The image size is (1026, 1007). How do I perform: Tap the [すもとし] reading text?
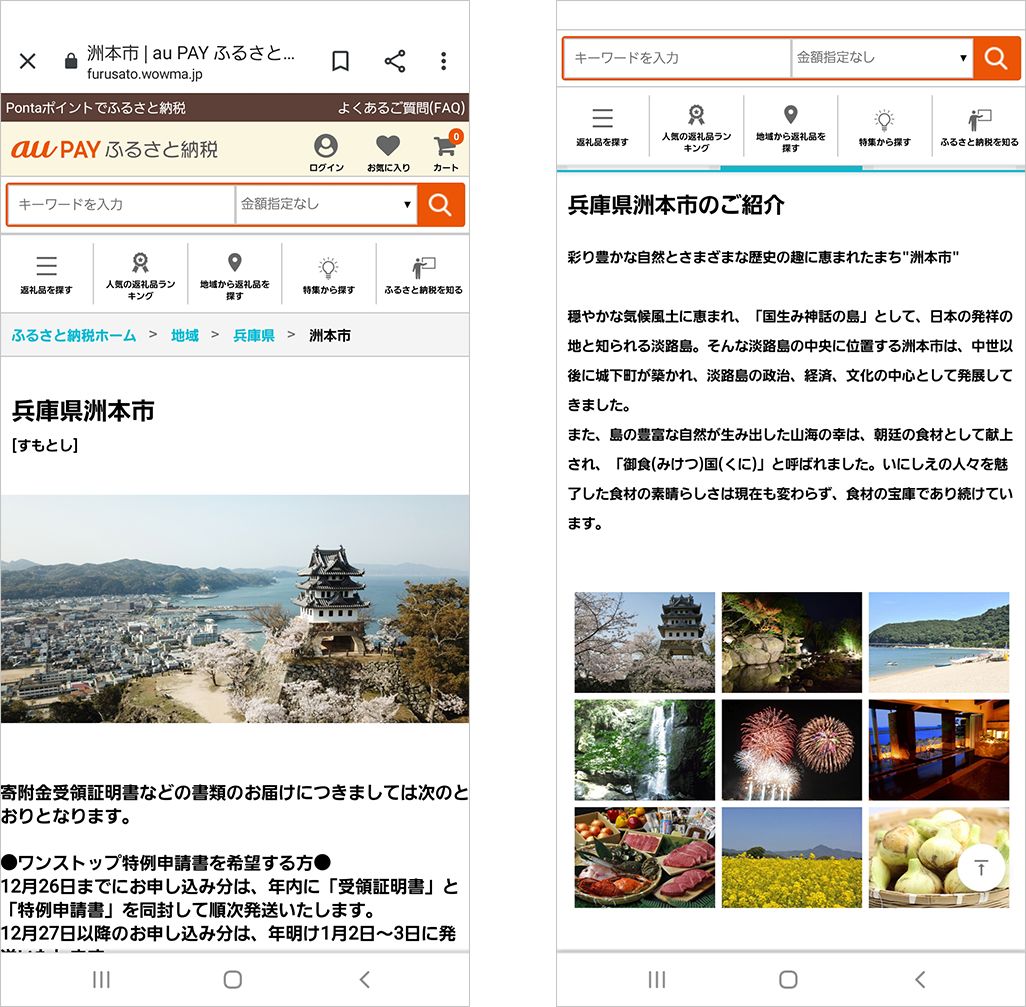[45, 446]
